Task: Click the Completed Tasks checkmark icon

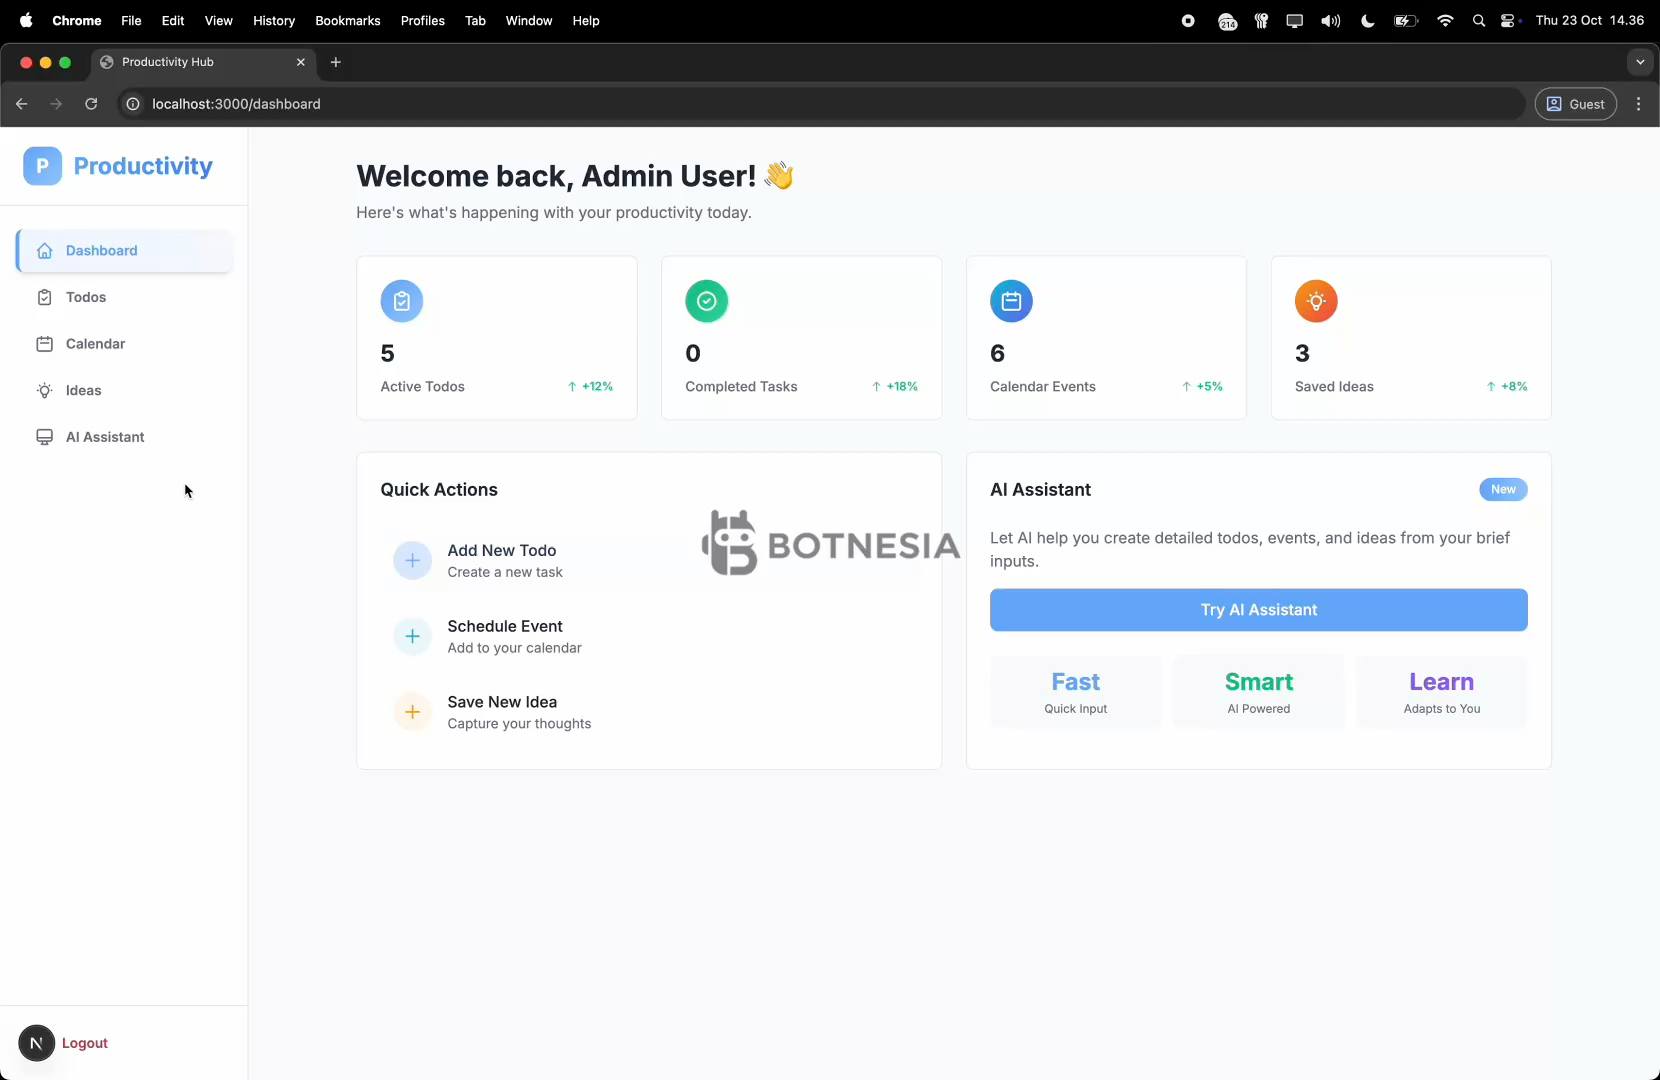Action: click(x=707, y=301)
